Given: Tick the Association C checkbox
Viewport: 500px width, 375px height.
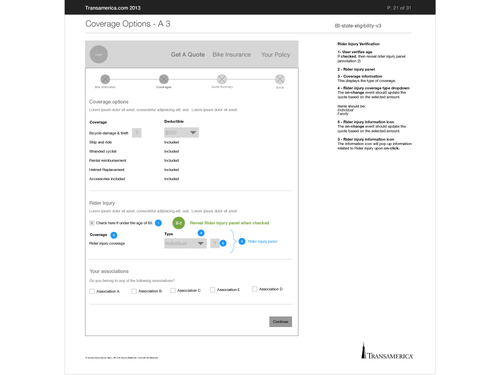Looking at the screenshot, I should pos(173,291).
